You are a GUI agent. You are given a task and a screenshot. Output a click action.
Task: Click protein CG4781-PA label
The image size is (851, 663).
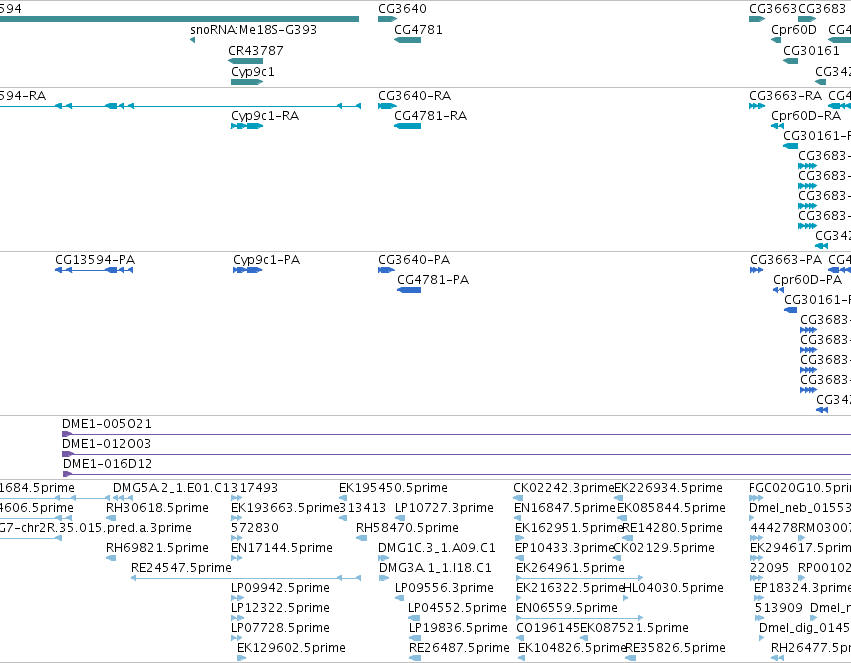point(433,280)
